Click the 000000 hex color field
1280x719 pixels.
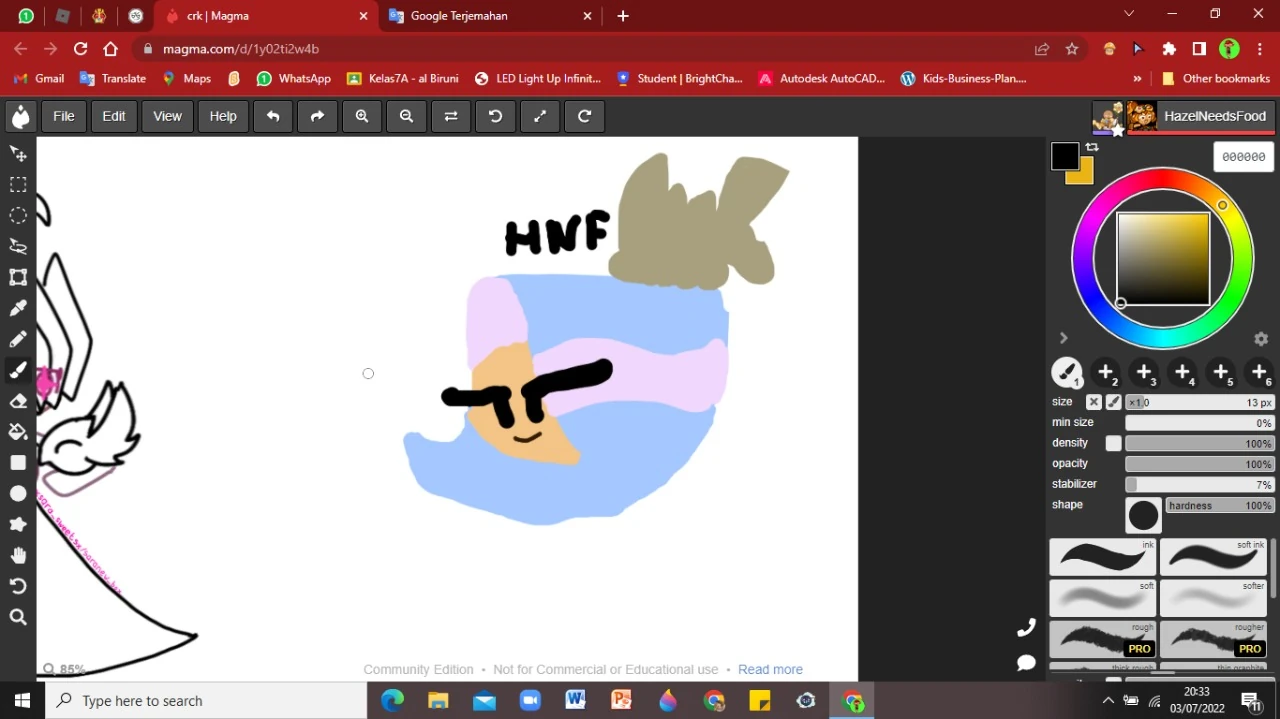tap(1243, 156)
